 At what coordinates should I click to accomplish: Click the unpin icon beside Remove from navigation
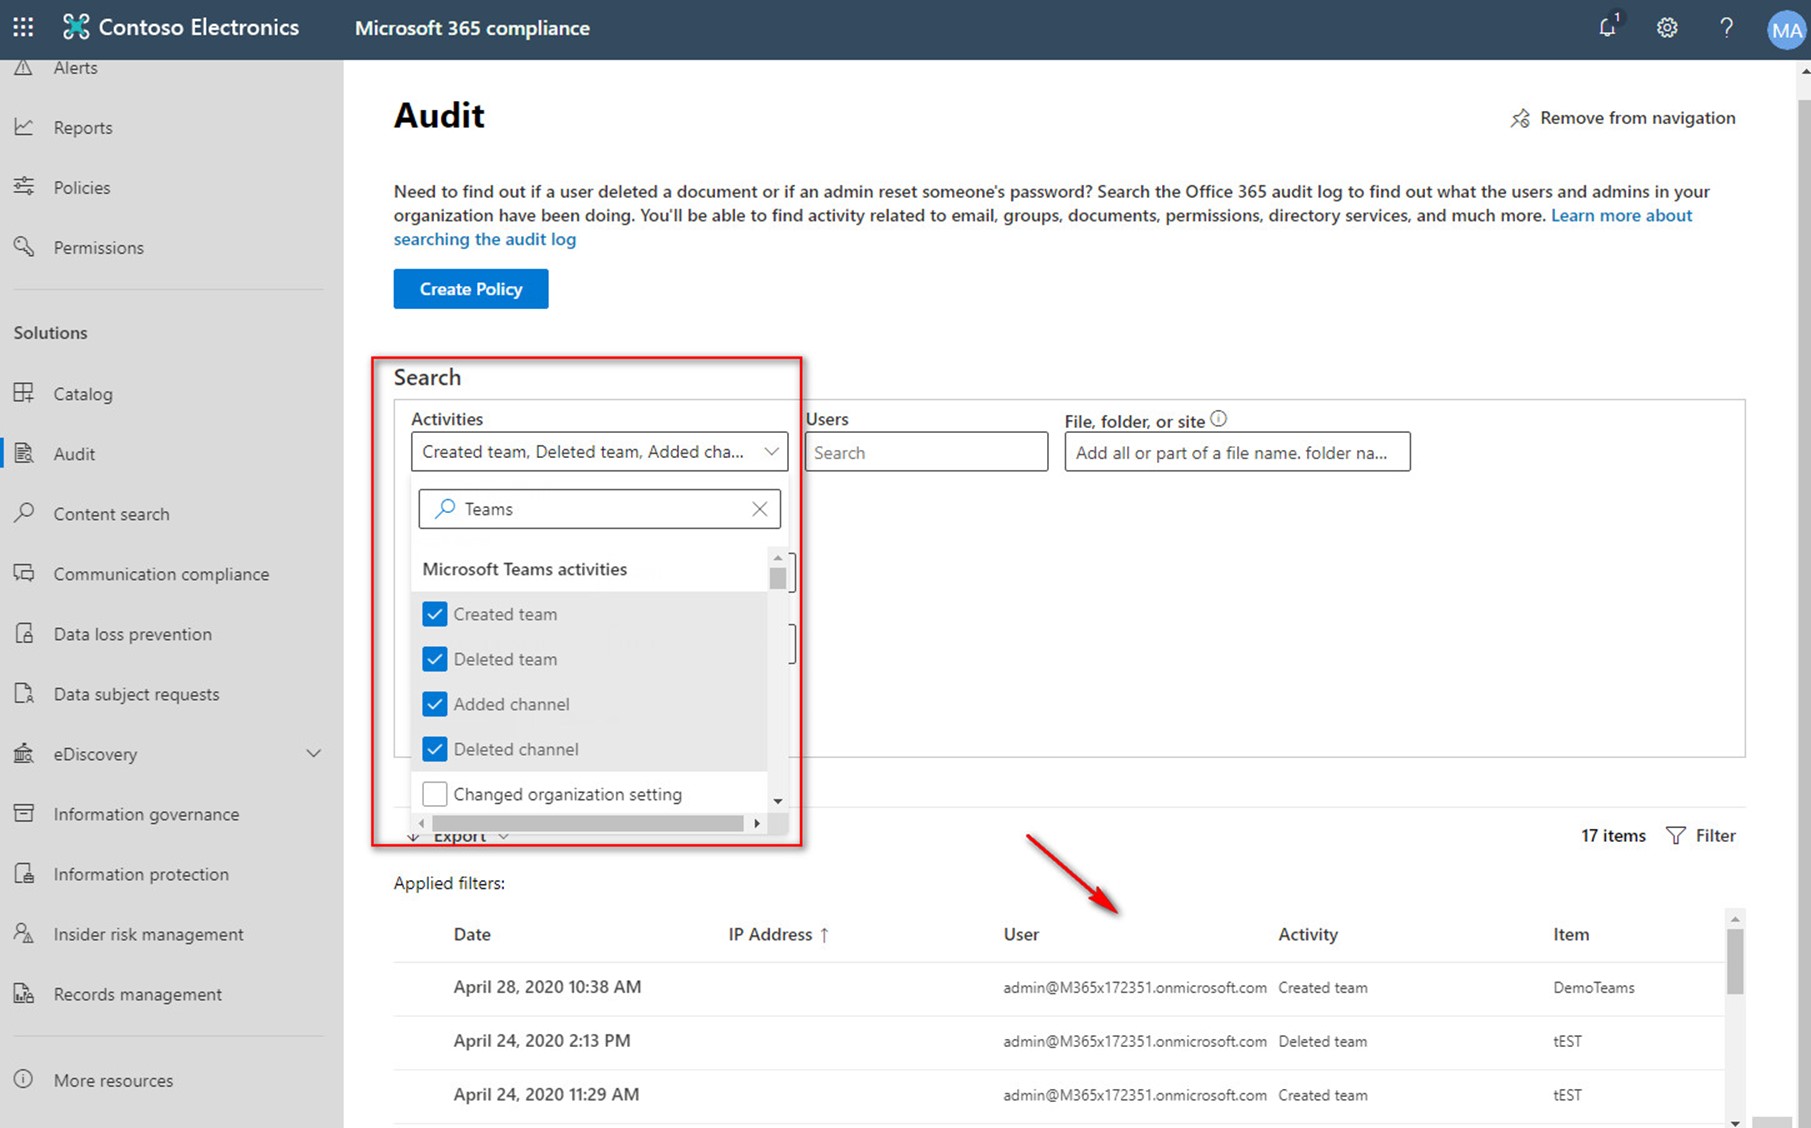click(x=1520, y=118)
